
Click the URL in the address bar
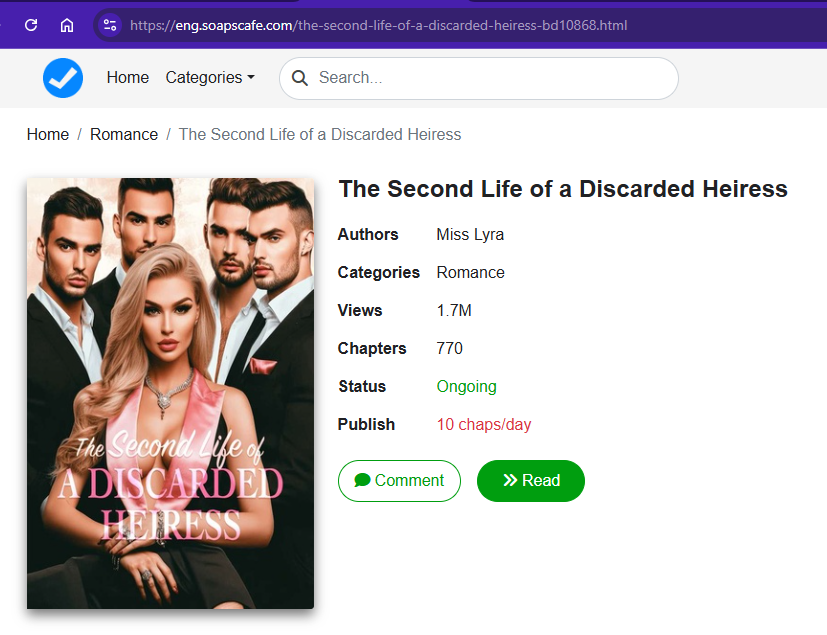(x=378, y=25)
